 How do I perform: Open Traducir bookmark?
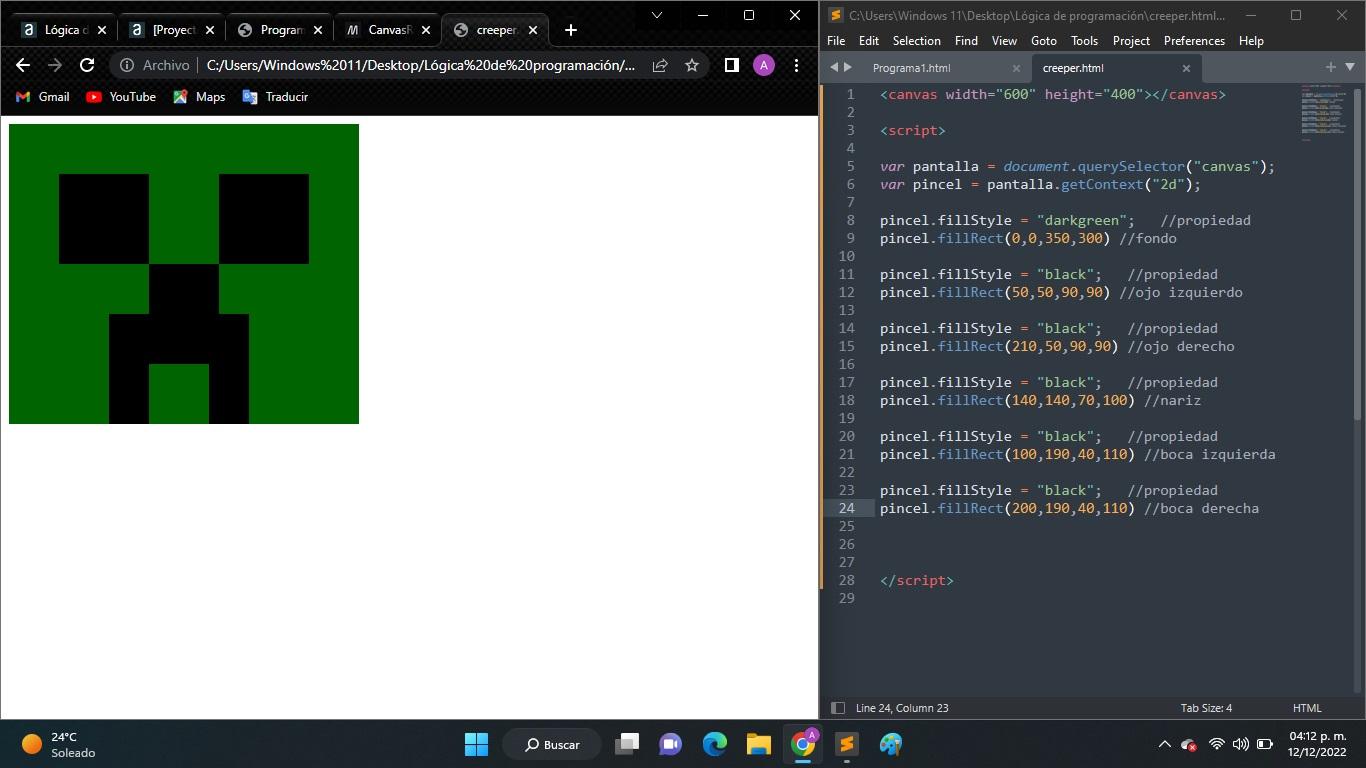(x=275, y=97)
